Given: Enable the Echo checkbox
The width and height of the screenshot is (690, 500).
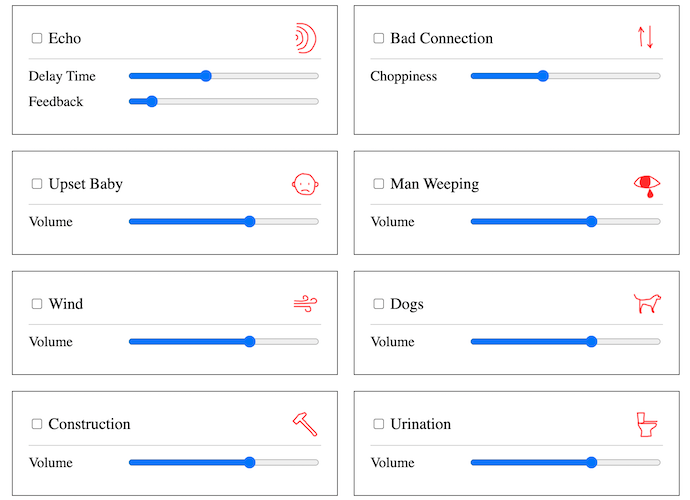Looking at the screenshot, I should 37,38.
